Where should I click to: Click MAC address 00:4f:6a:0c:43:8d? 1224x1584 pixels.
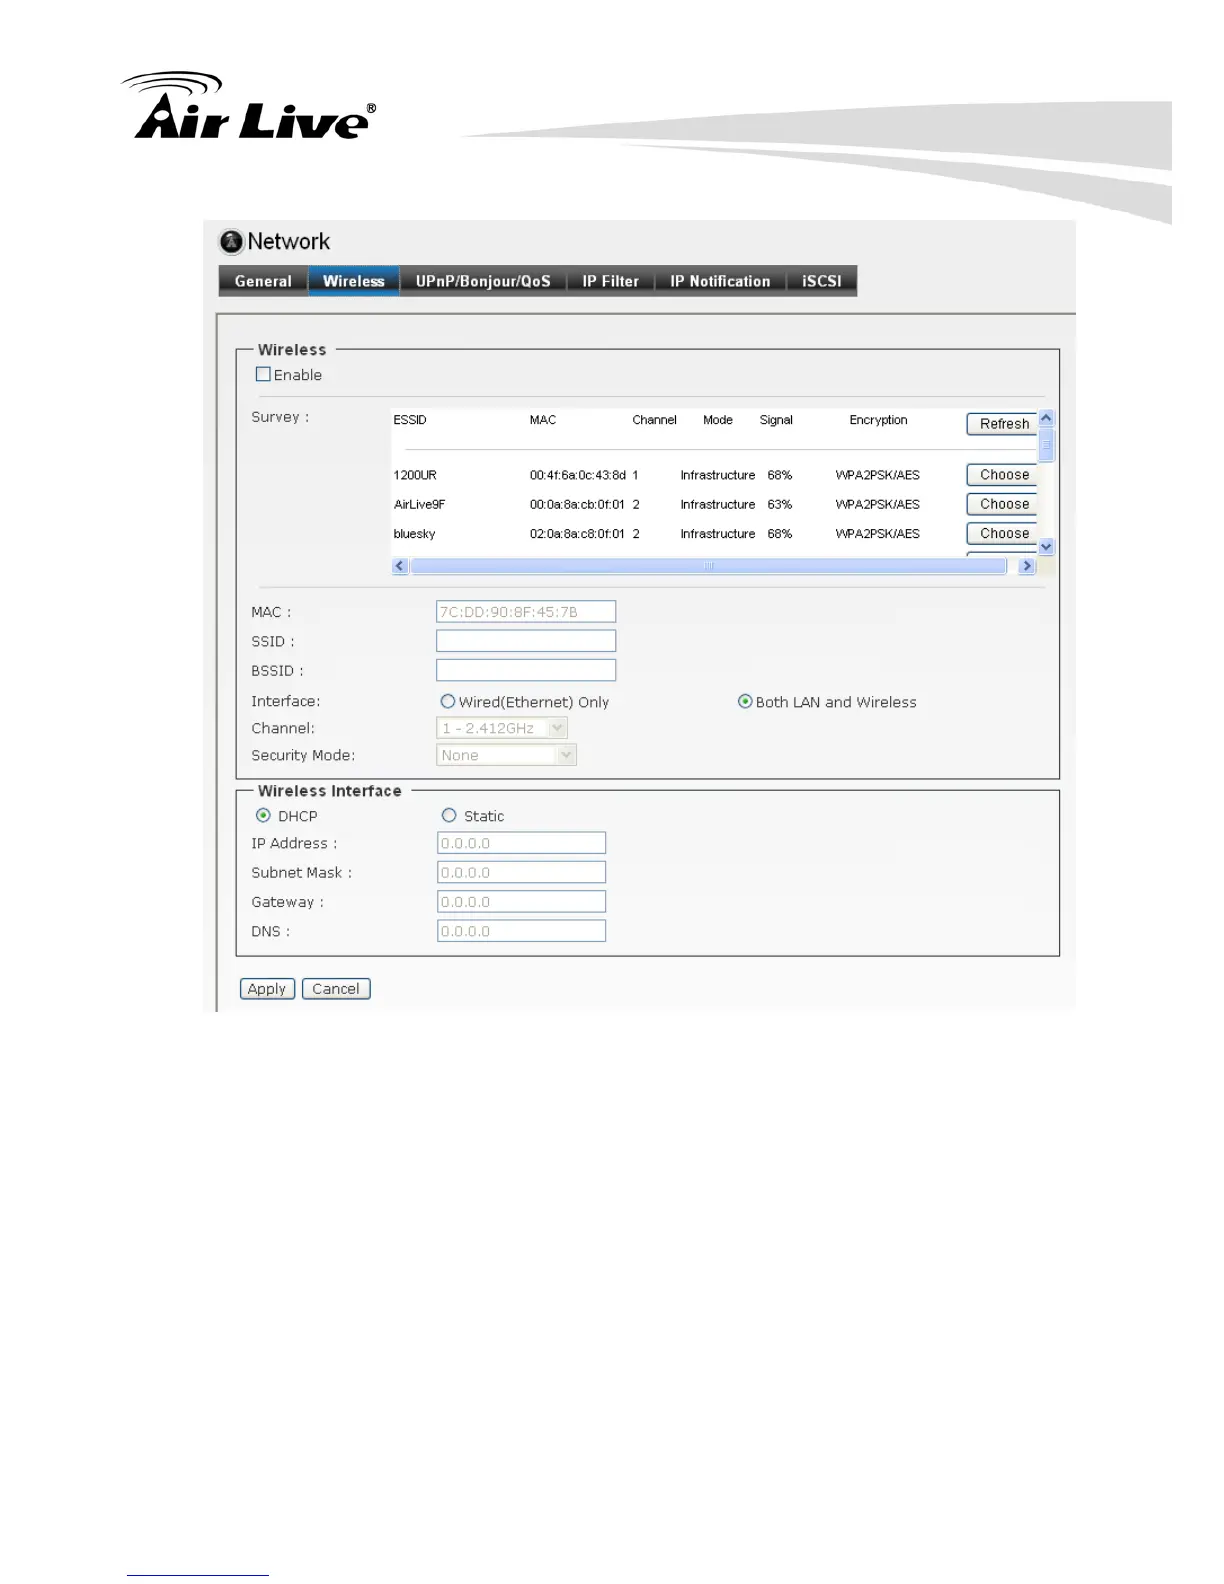[578, 475]
